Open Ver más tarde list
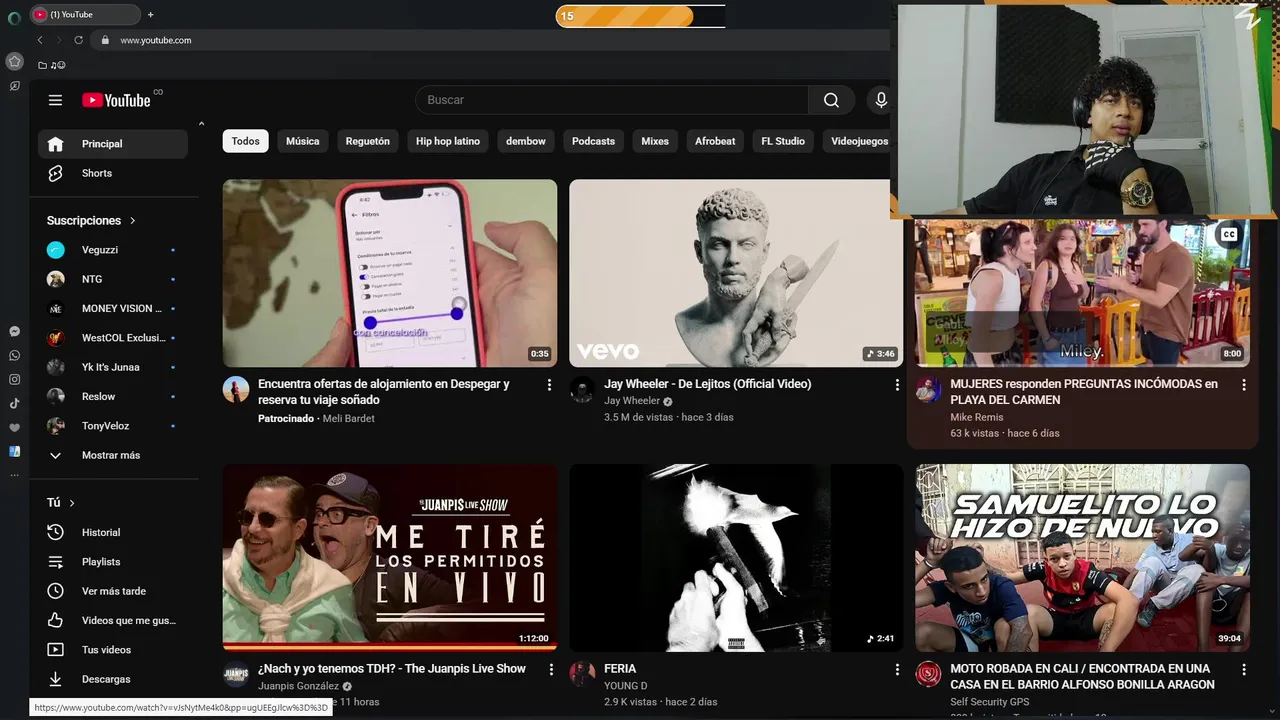This screenshot has width=1280, height=720. pos(113,591)
